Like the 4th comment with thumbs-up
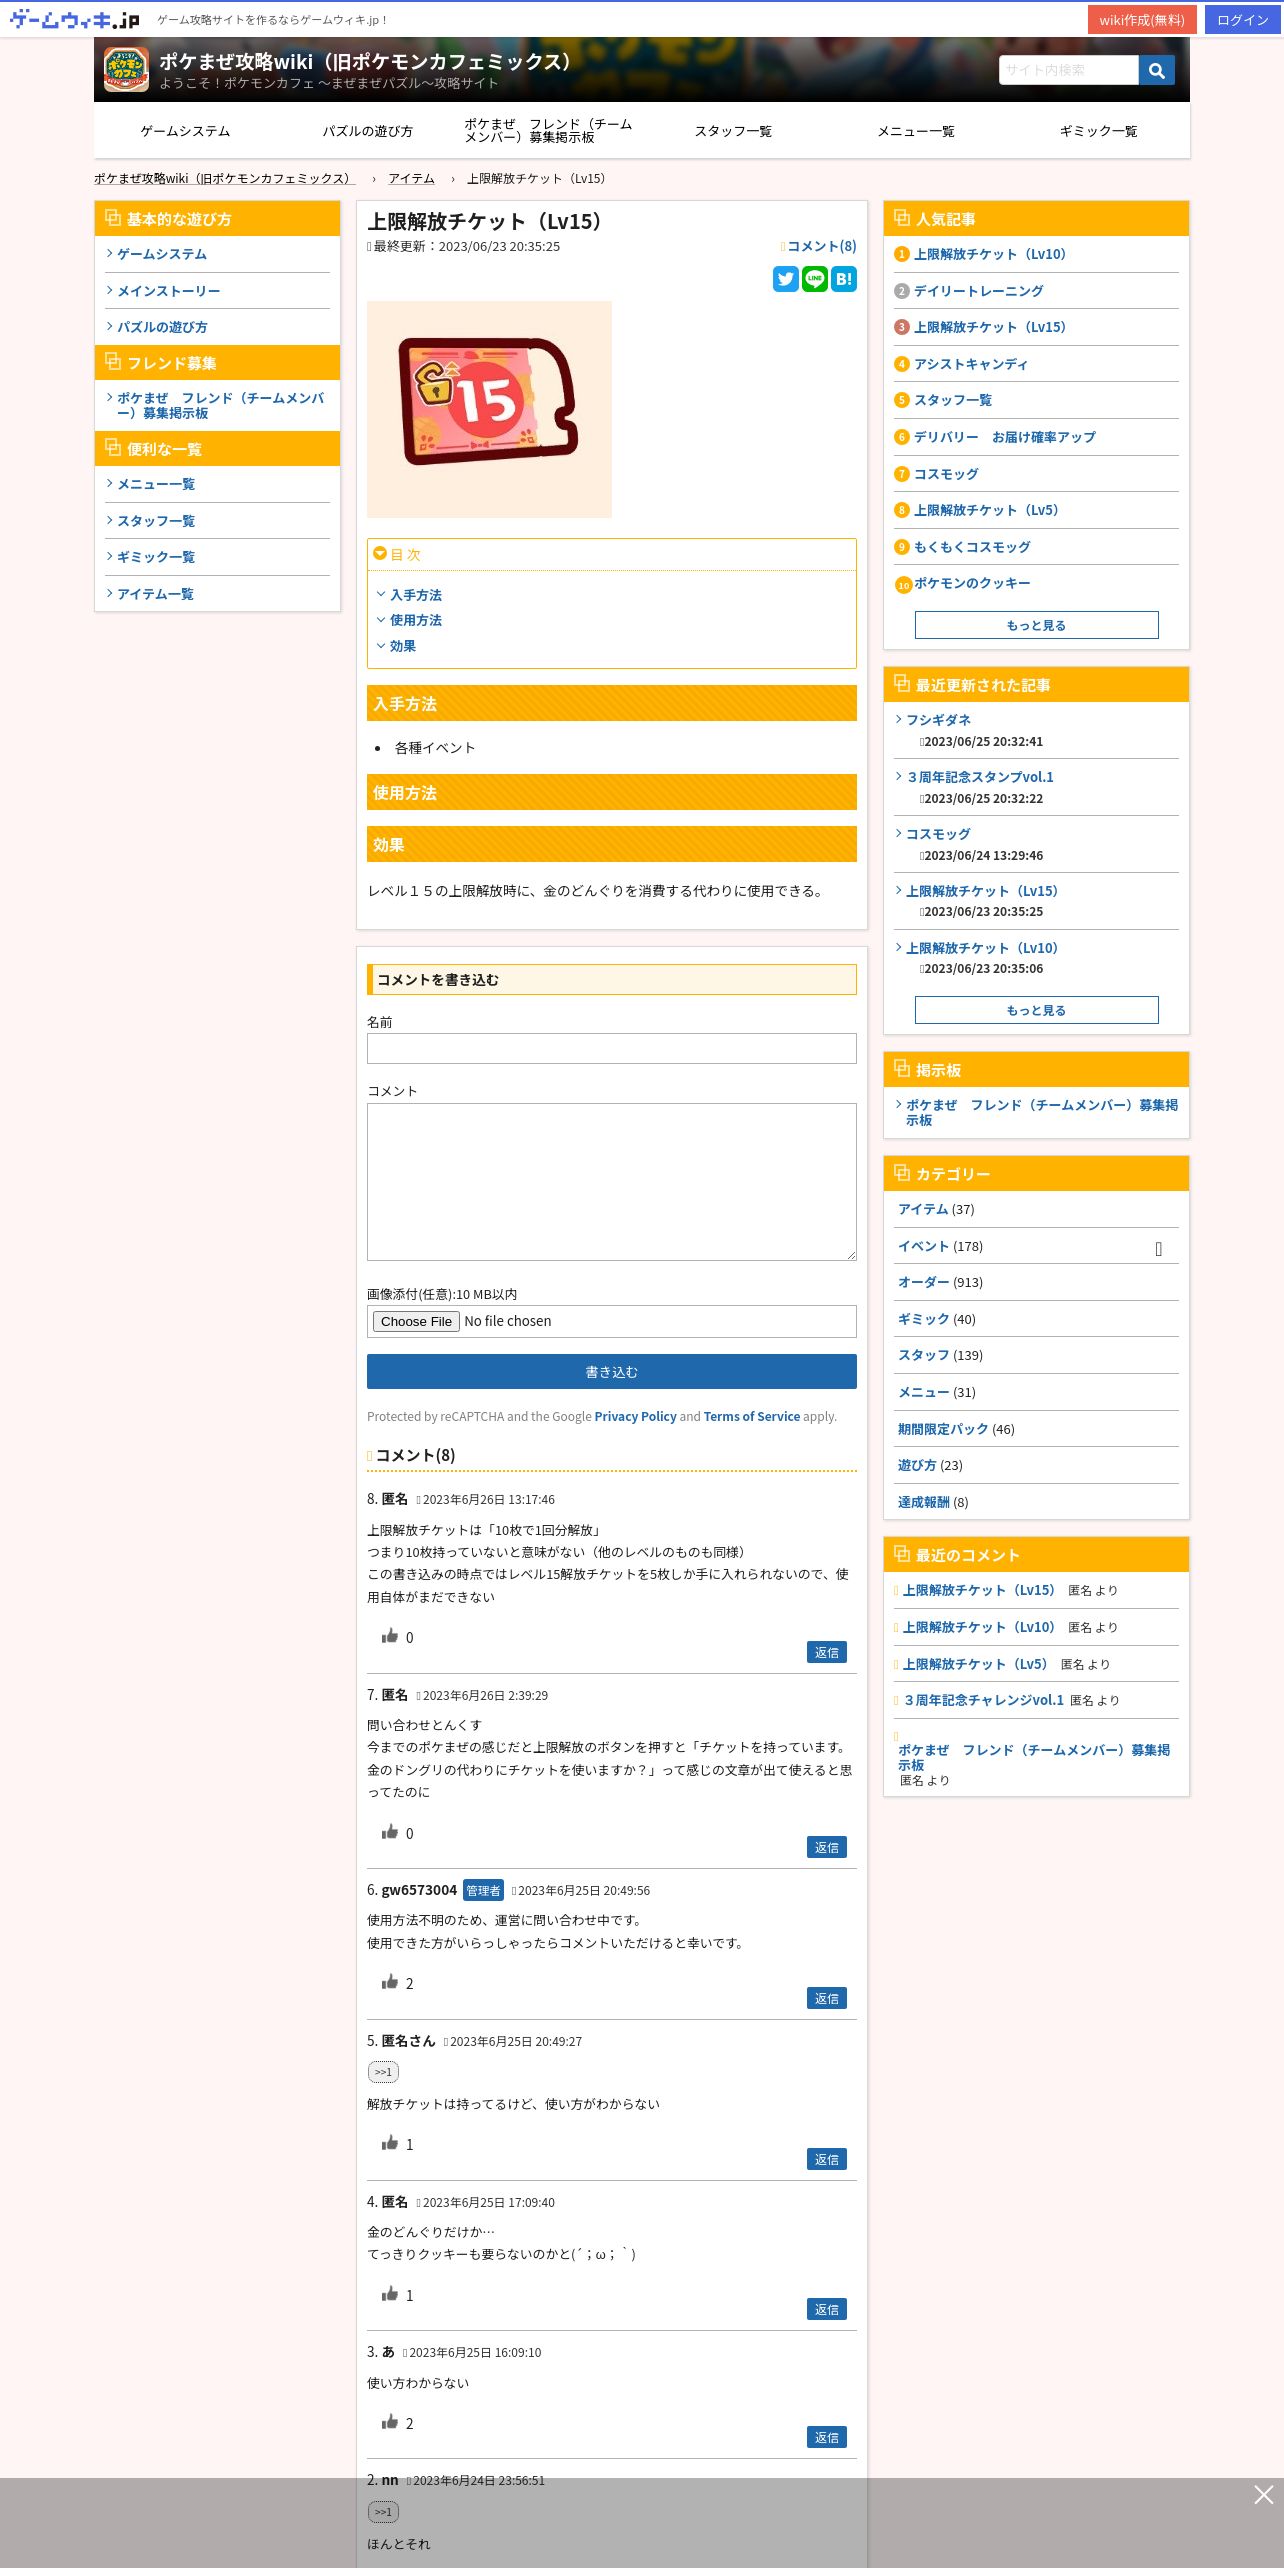Image resolution: width=1284 pixels, height=2568 pixels. click(390, 2294)
